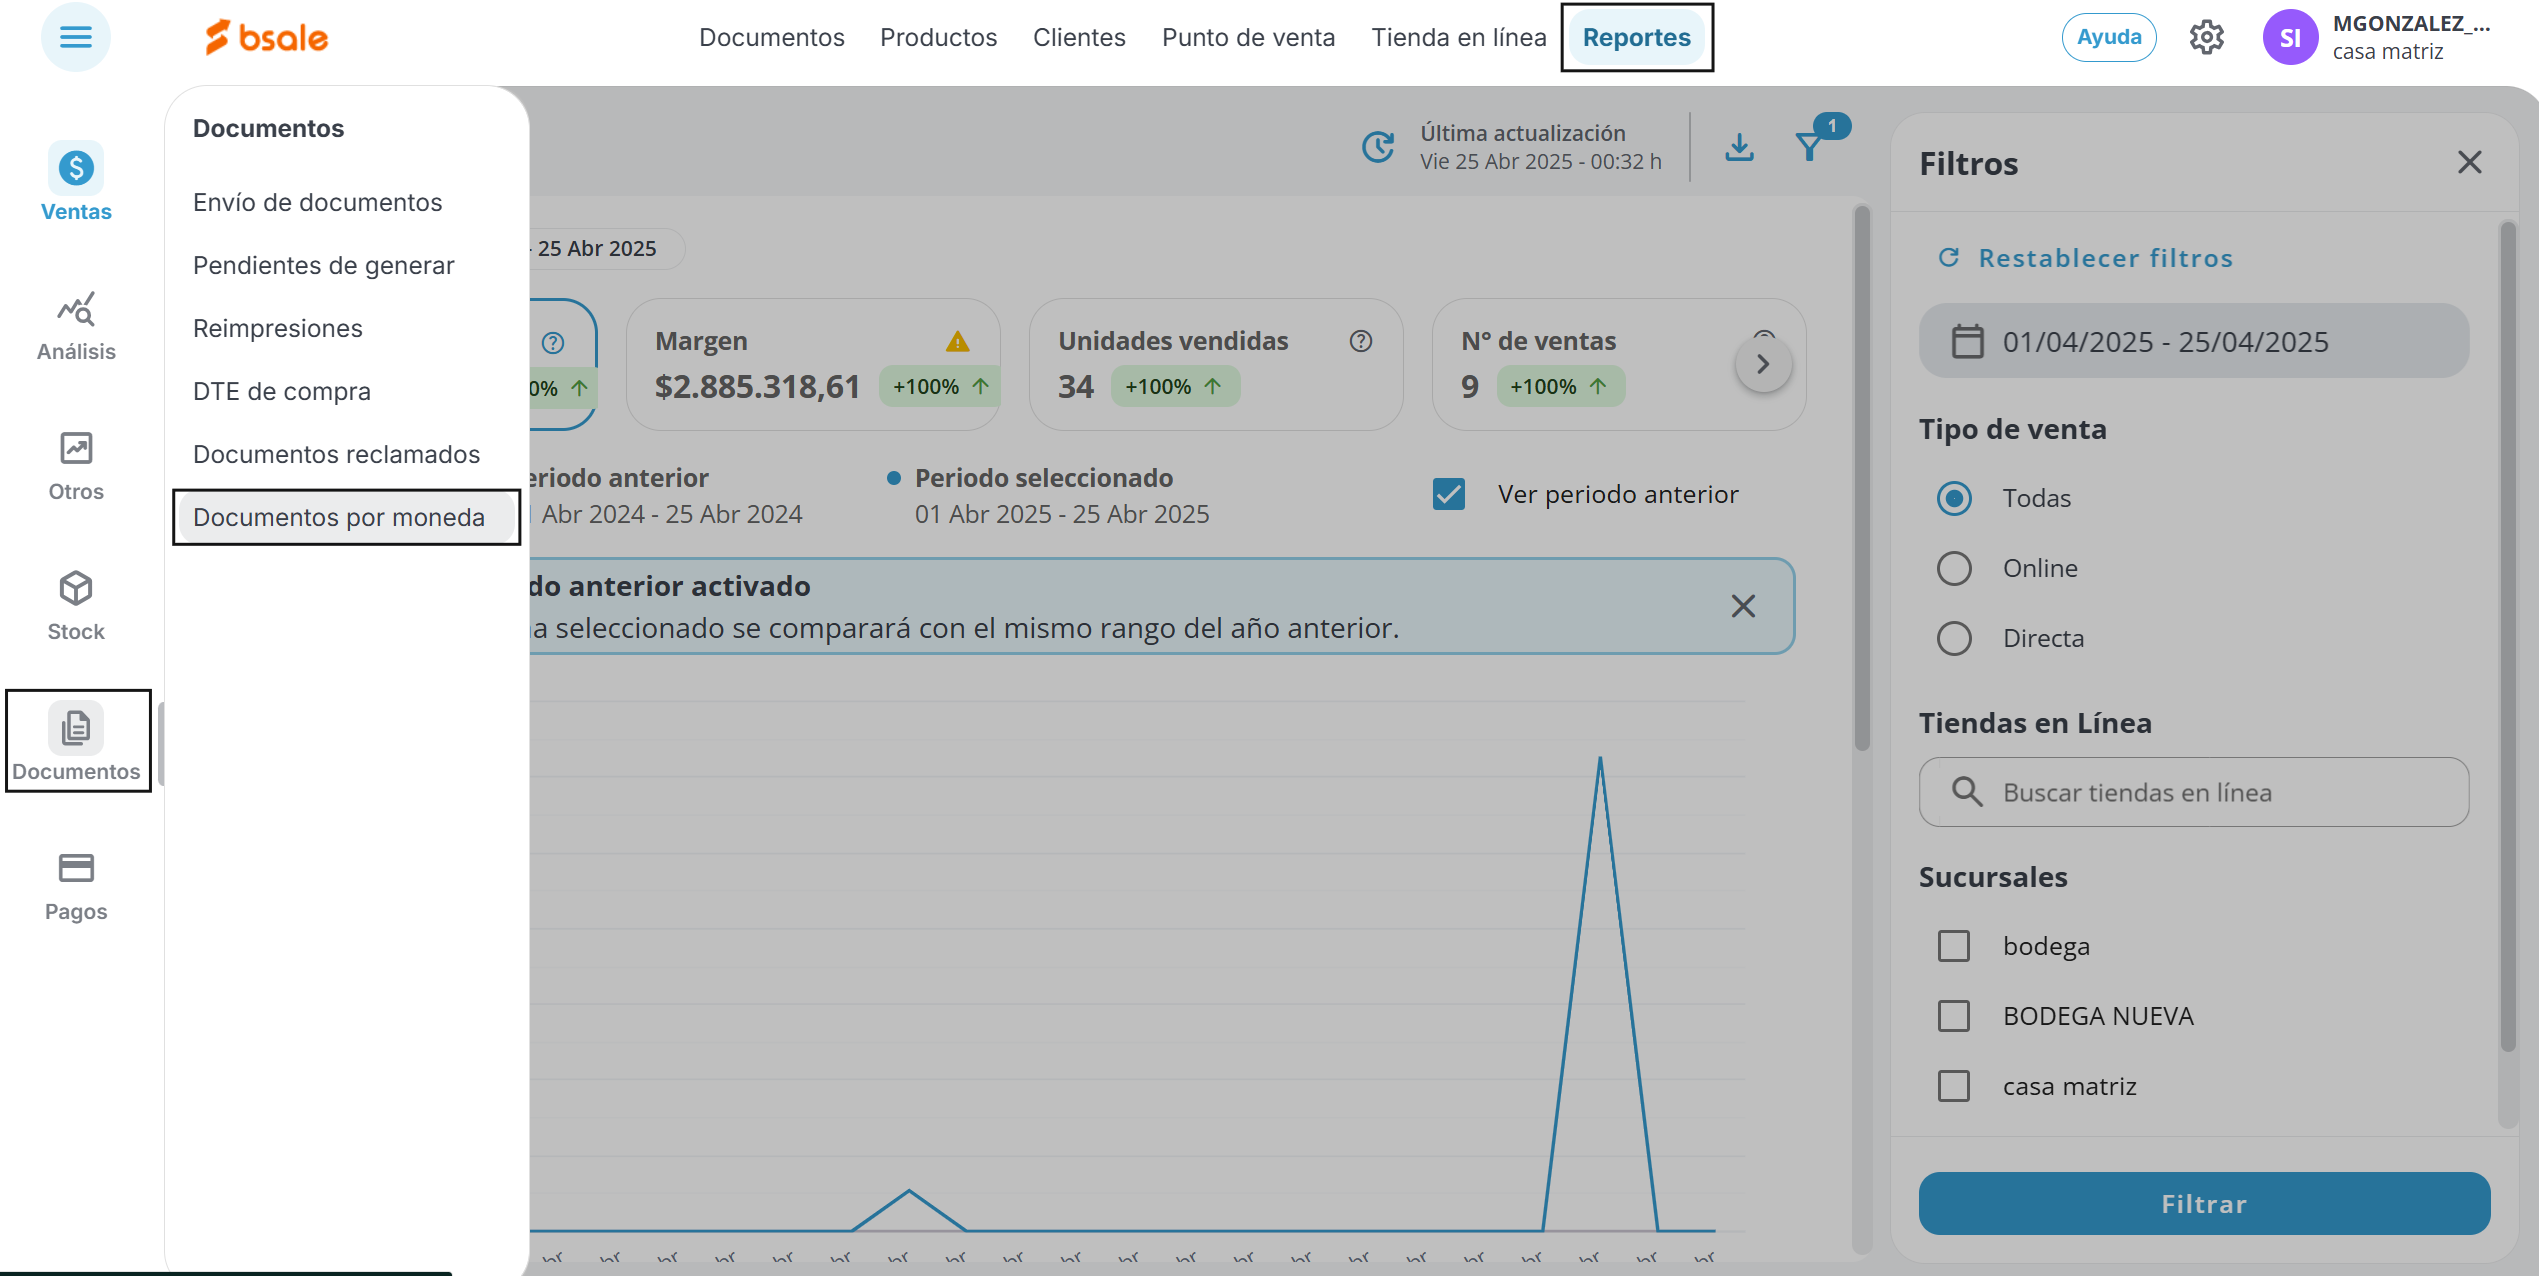
Task: Uncheck Ver periodo anterior checkbox
Action: click(1449, 494)
